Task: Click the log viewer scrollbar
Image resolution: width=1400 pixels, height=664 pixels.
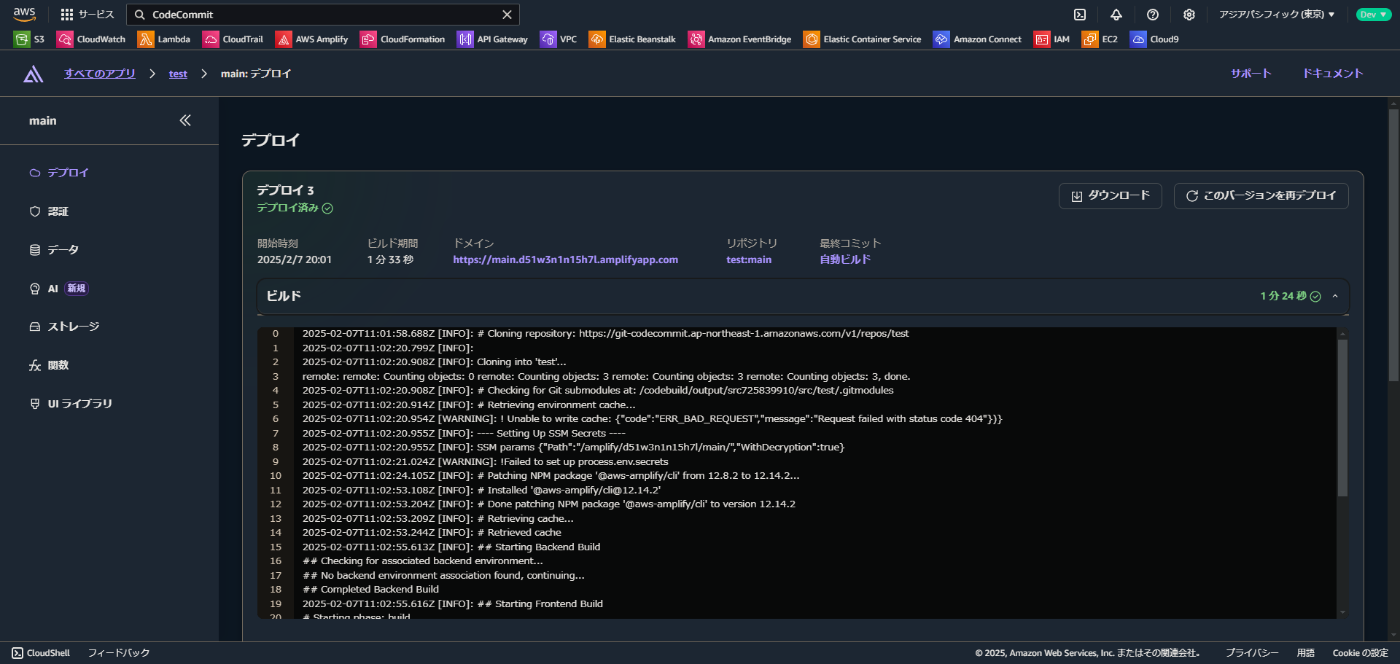Action: pyautogui.click(x=1342, y=418)
